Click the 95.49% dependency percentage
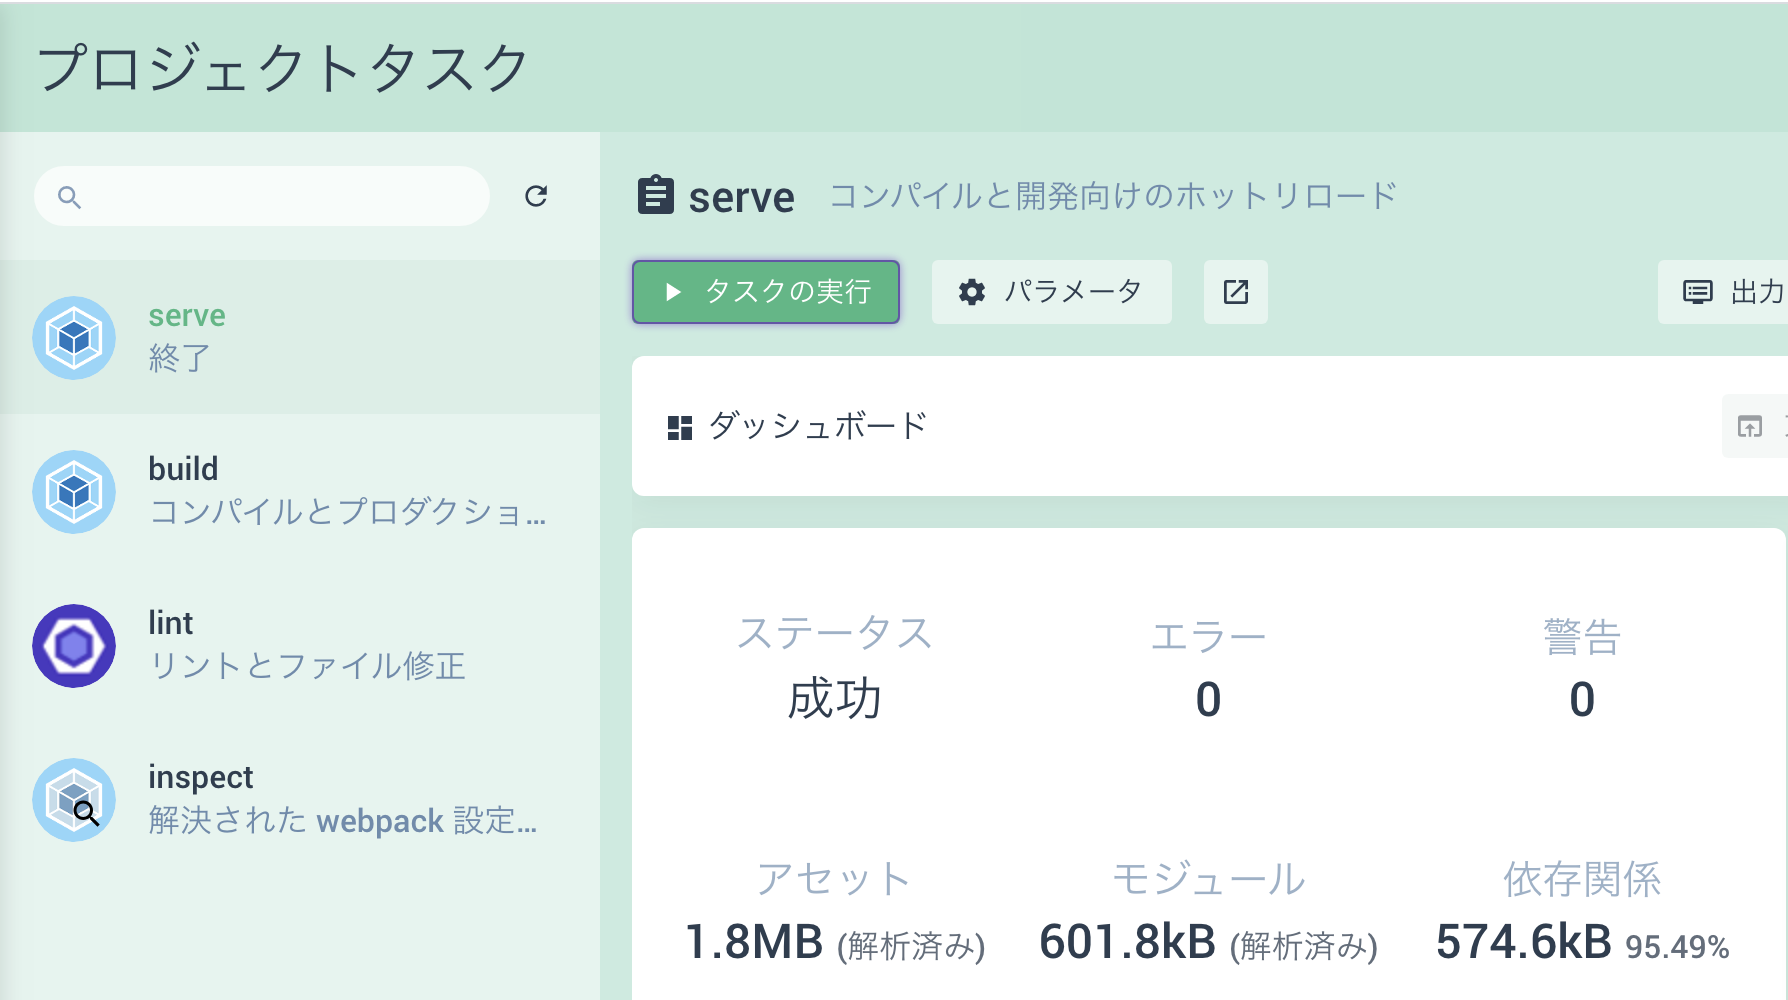This screenshot has height=1000, width=1788. [x=1677, y=947]
